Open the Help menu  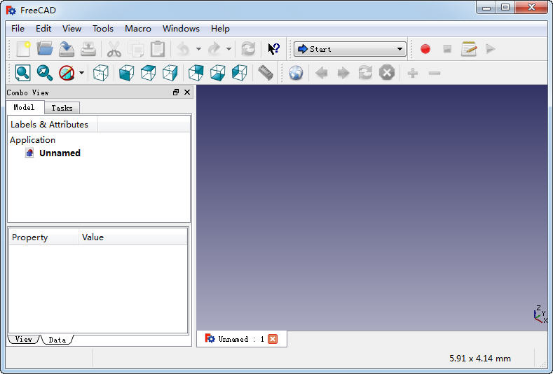pos(220,29)
